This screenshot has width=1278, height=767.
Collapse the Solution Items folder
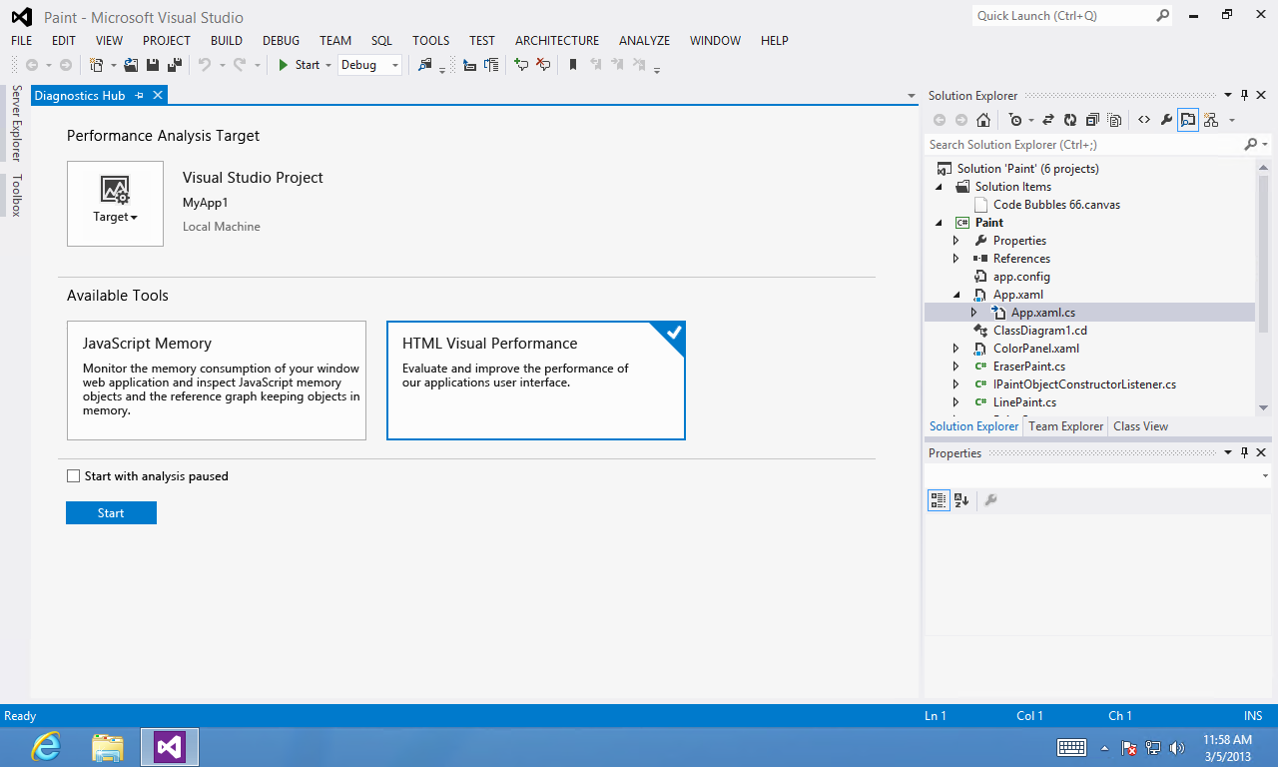point(938,187)
